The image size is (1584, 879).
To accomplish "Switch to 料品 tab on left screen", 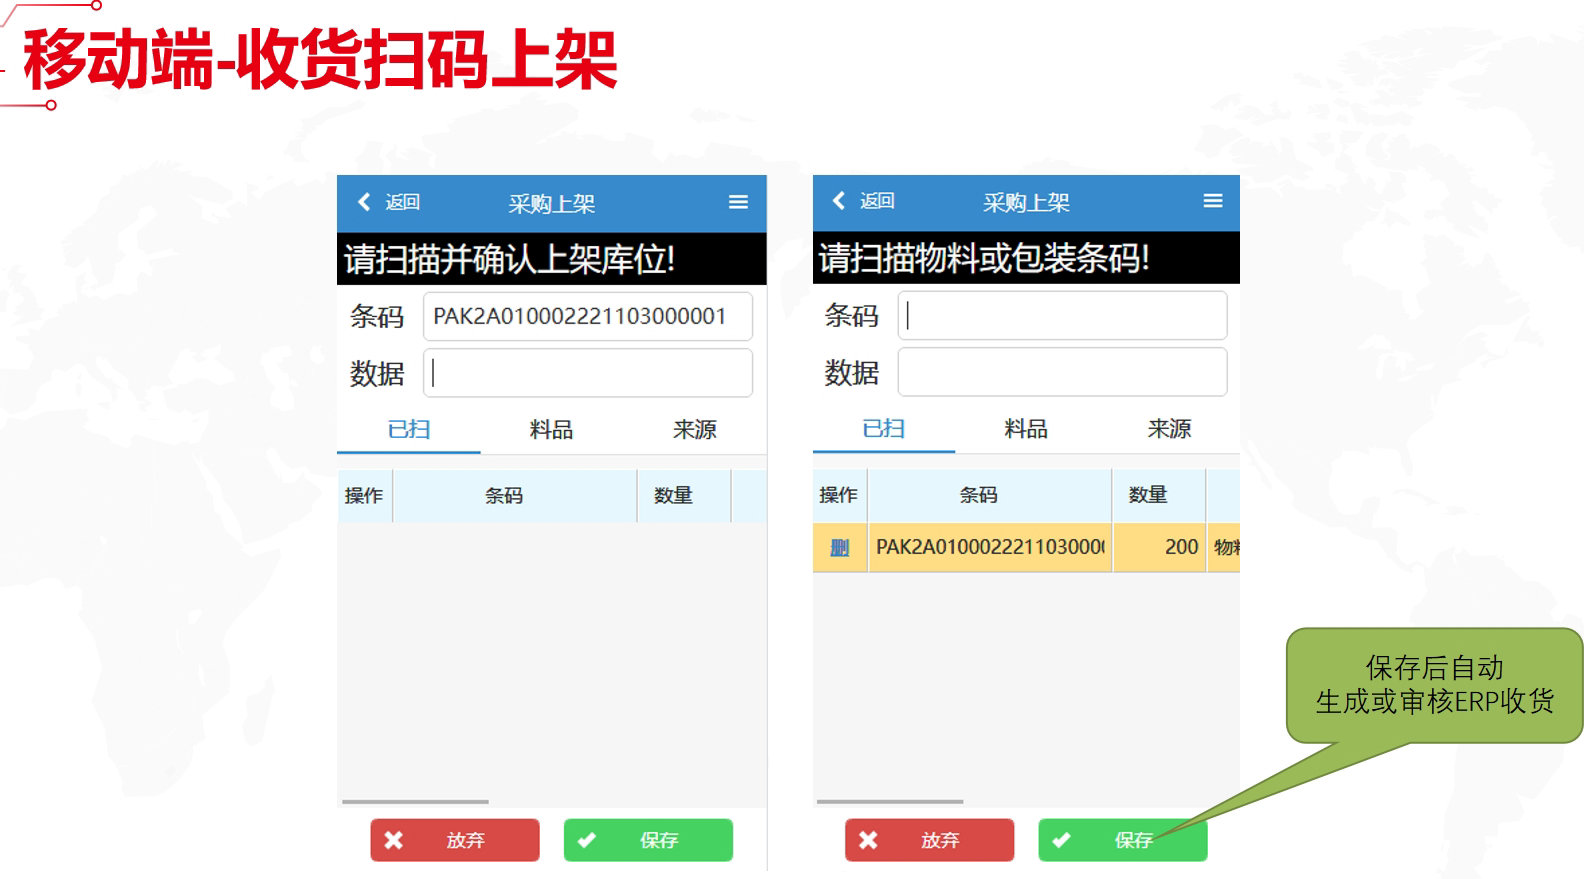I will point(551,430).
